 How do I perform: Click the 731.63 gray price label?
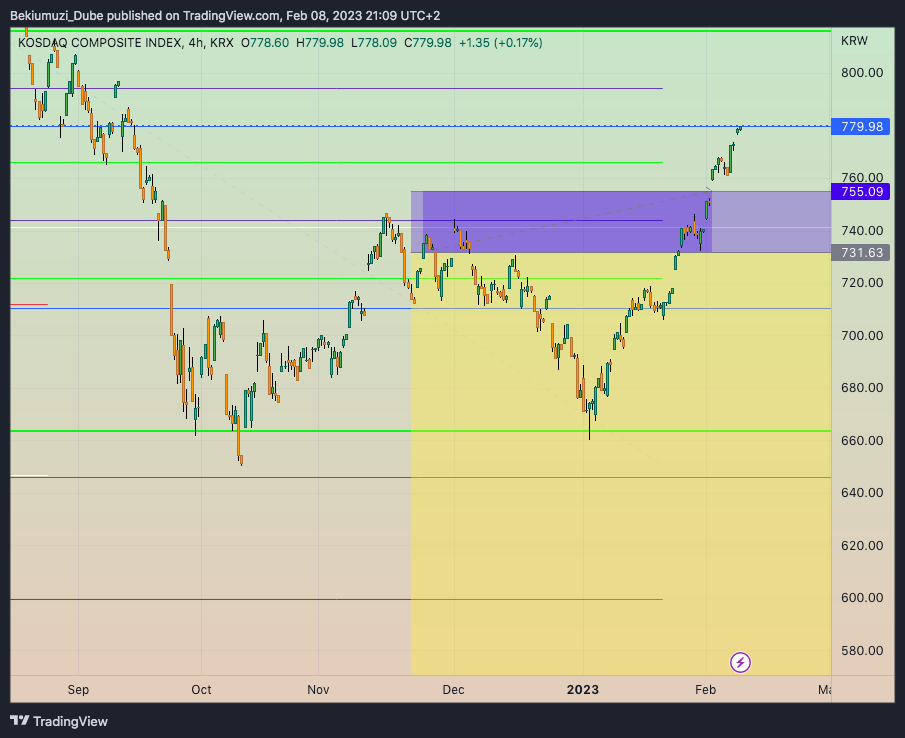click(860, 253)
